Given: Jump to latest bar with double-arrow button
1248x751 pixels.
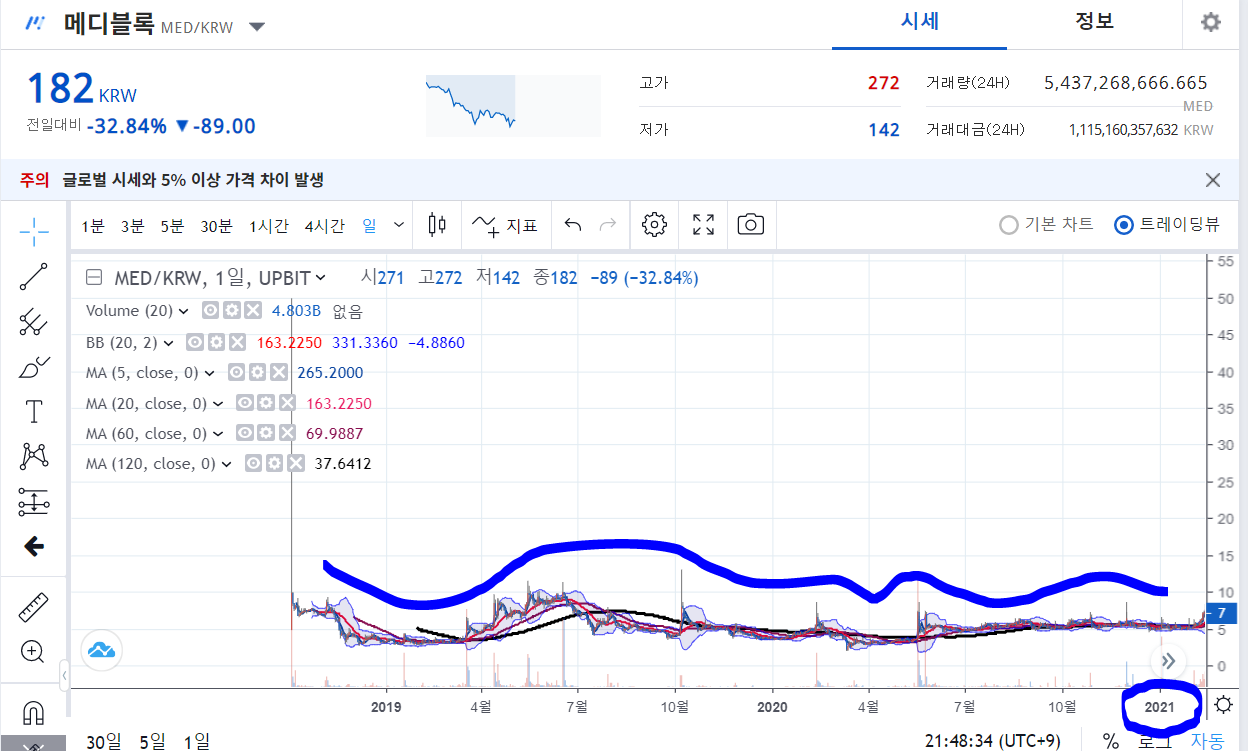Looking at the screenshot, I should (1168, 660).
